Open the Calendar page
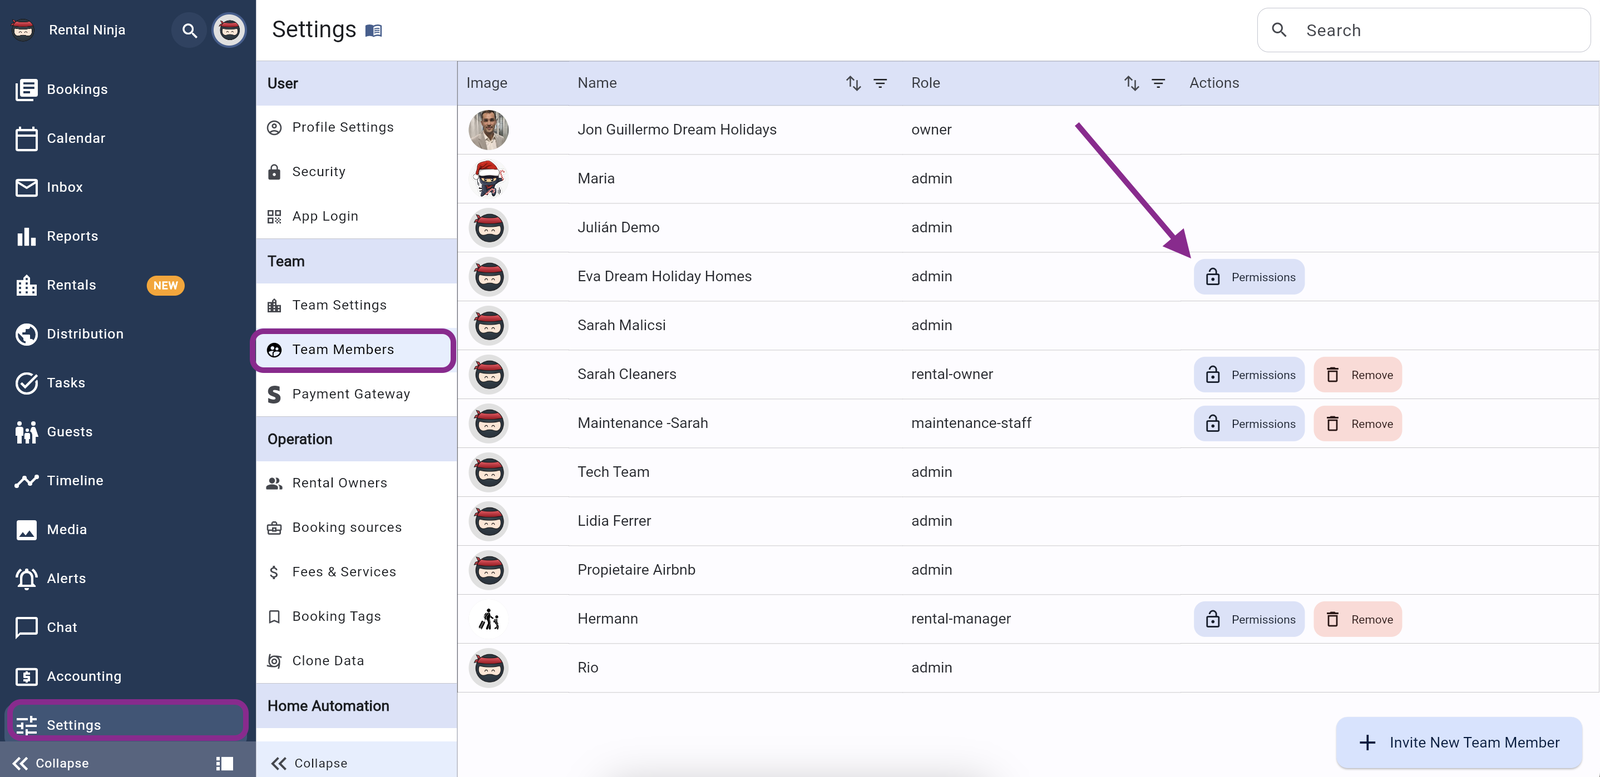The width and height of the screenshot is (1600, 777). (x=75, y=138)
